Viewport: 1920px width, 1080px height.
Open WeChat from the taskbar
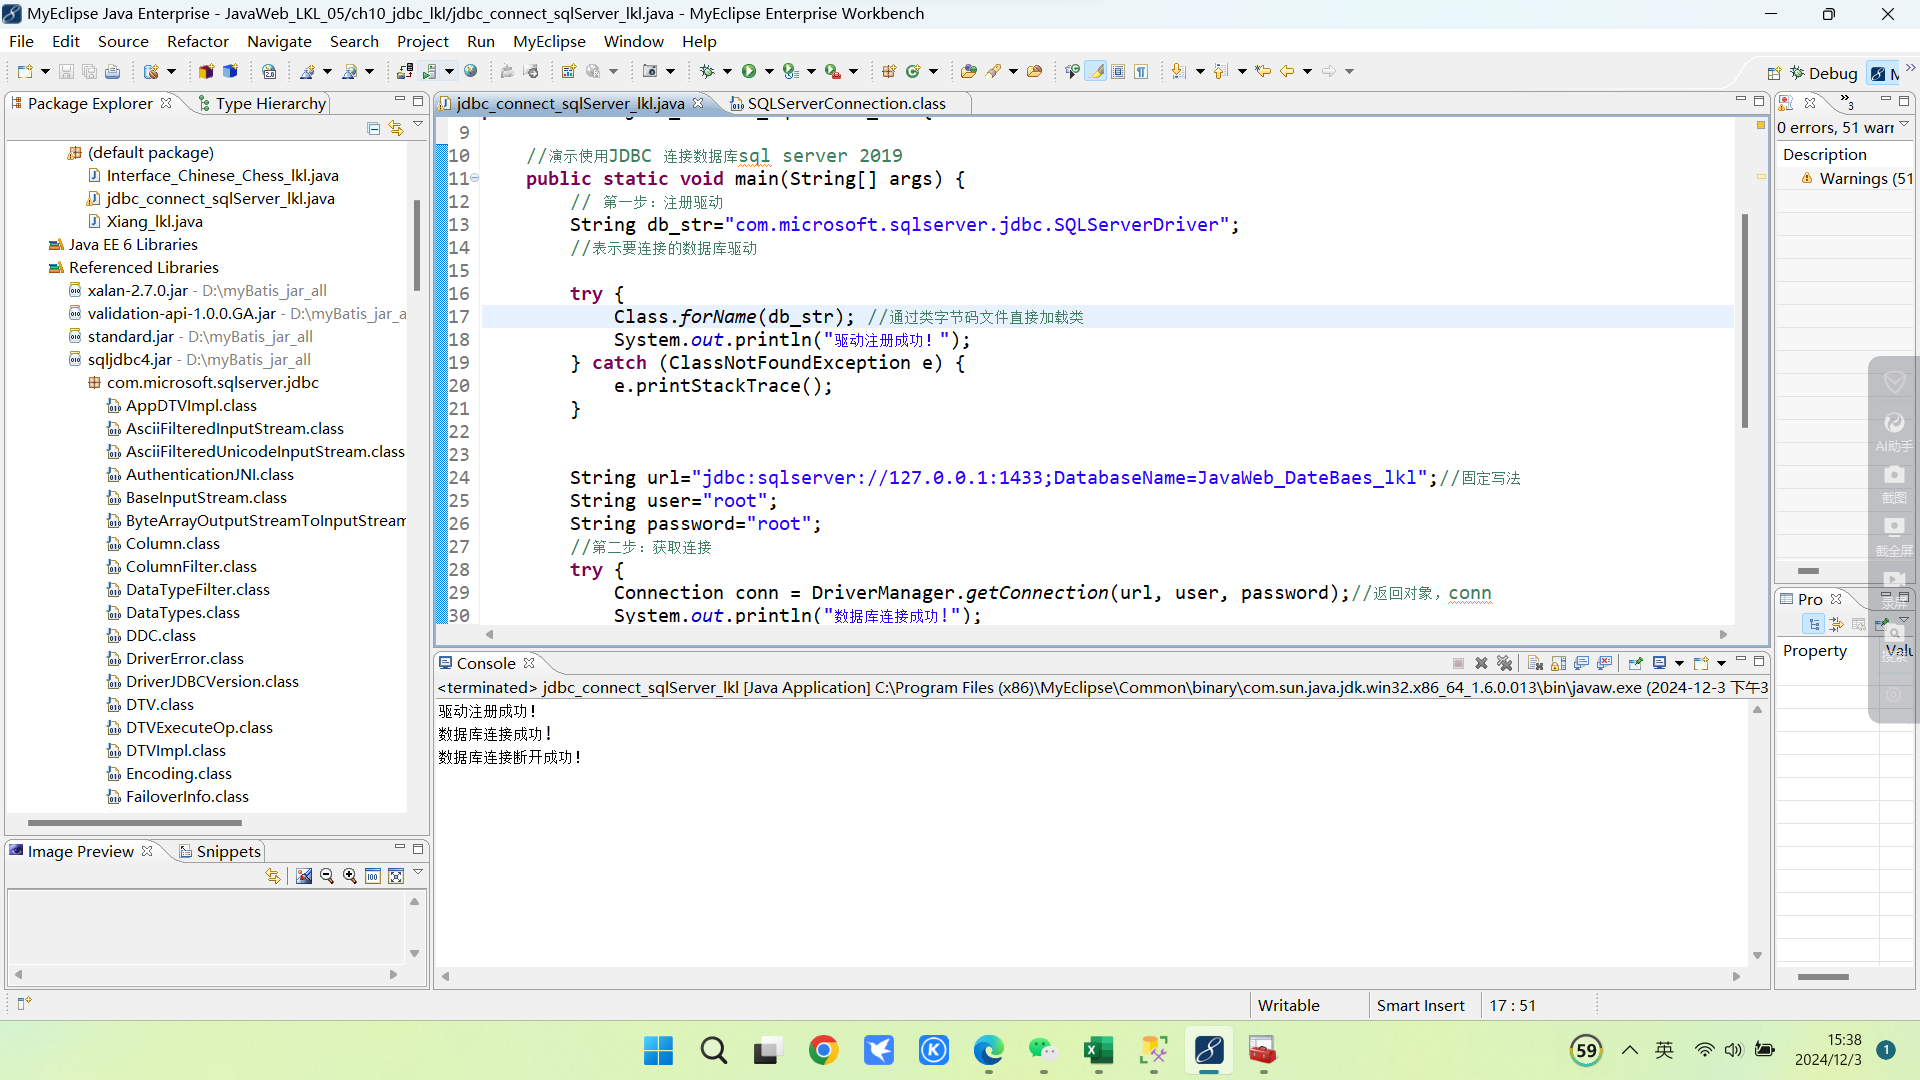click(1043, 1050)
